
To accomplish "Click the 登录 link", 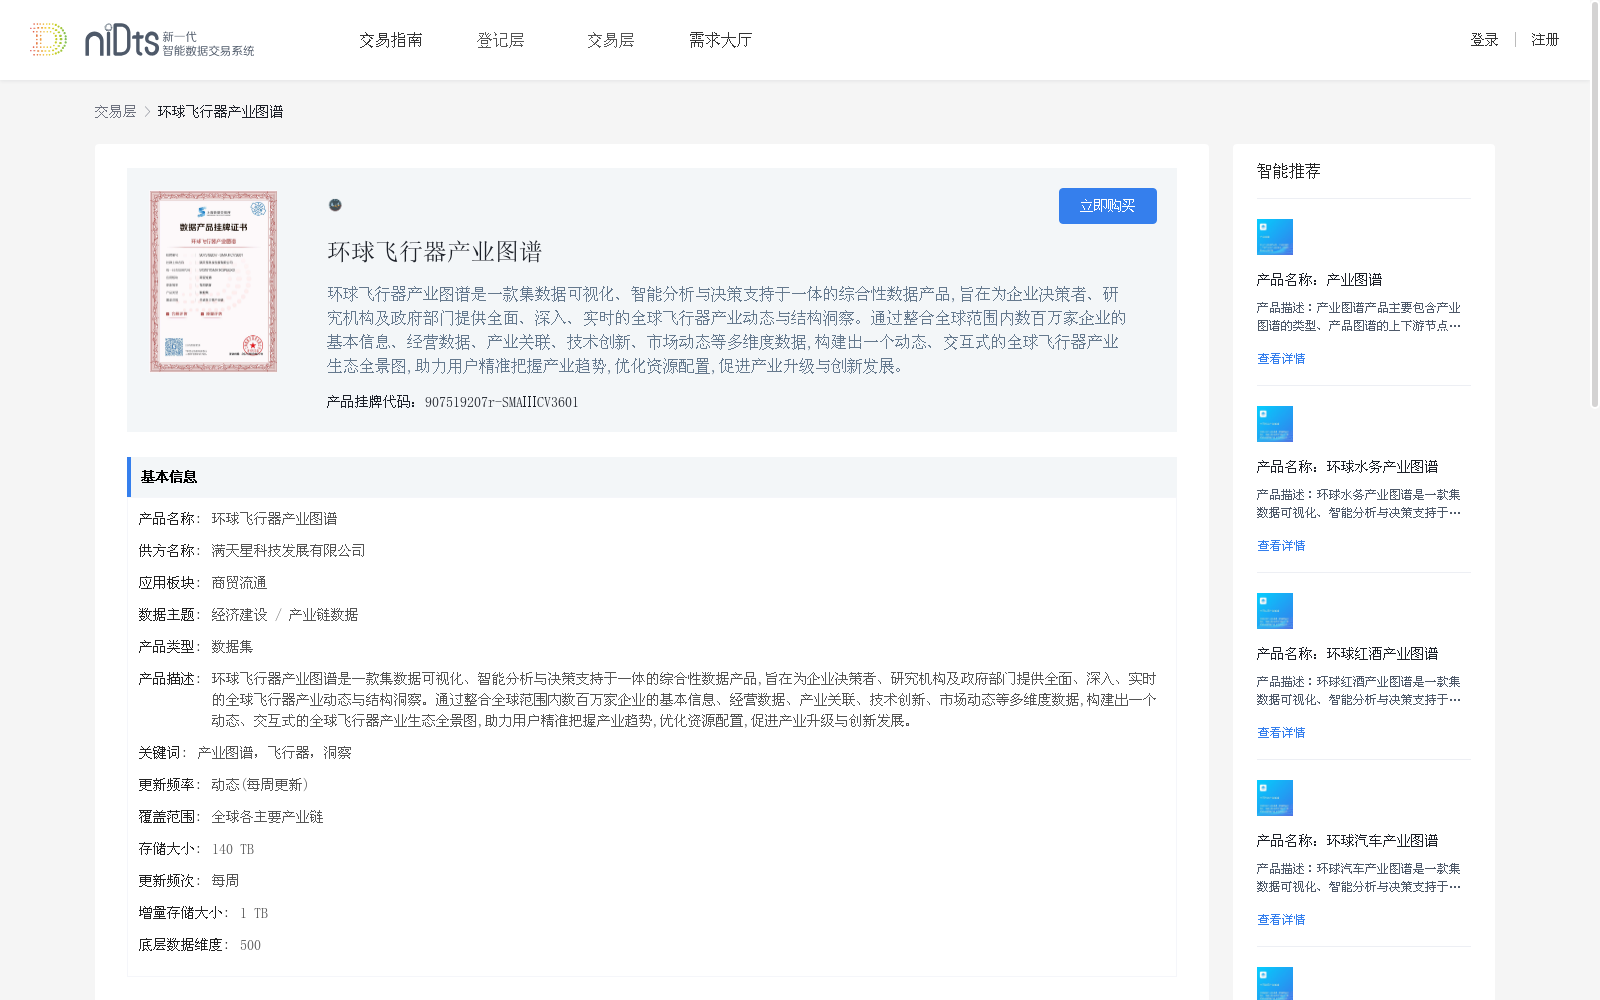I will point(1484,40).
